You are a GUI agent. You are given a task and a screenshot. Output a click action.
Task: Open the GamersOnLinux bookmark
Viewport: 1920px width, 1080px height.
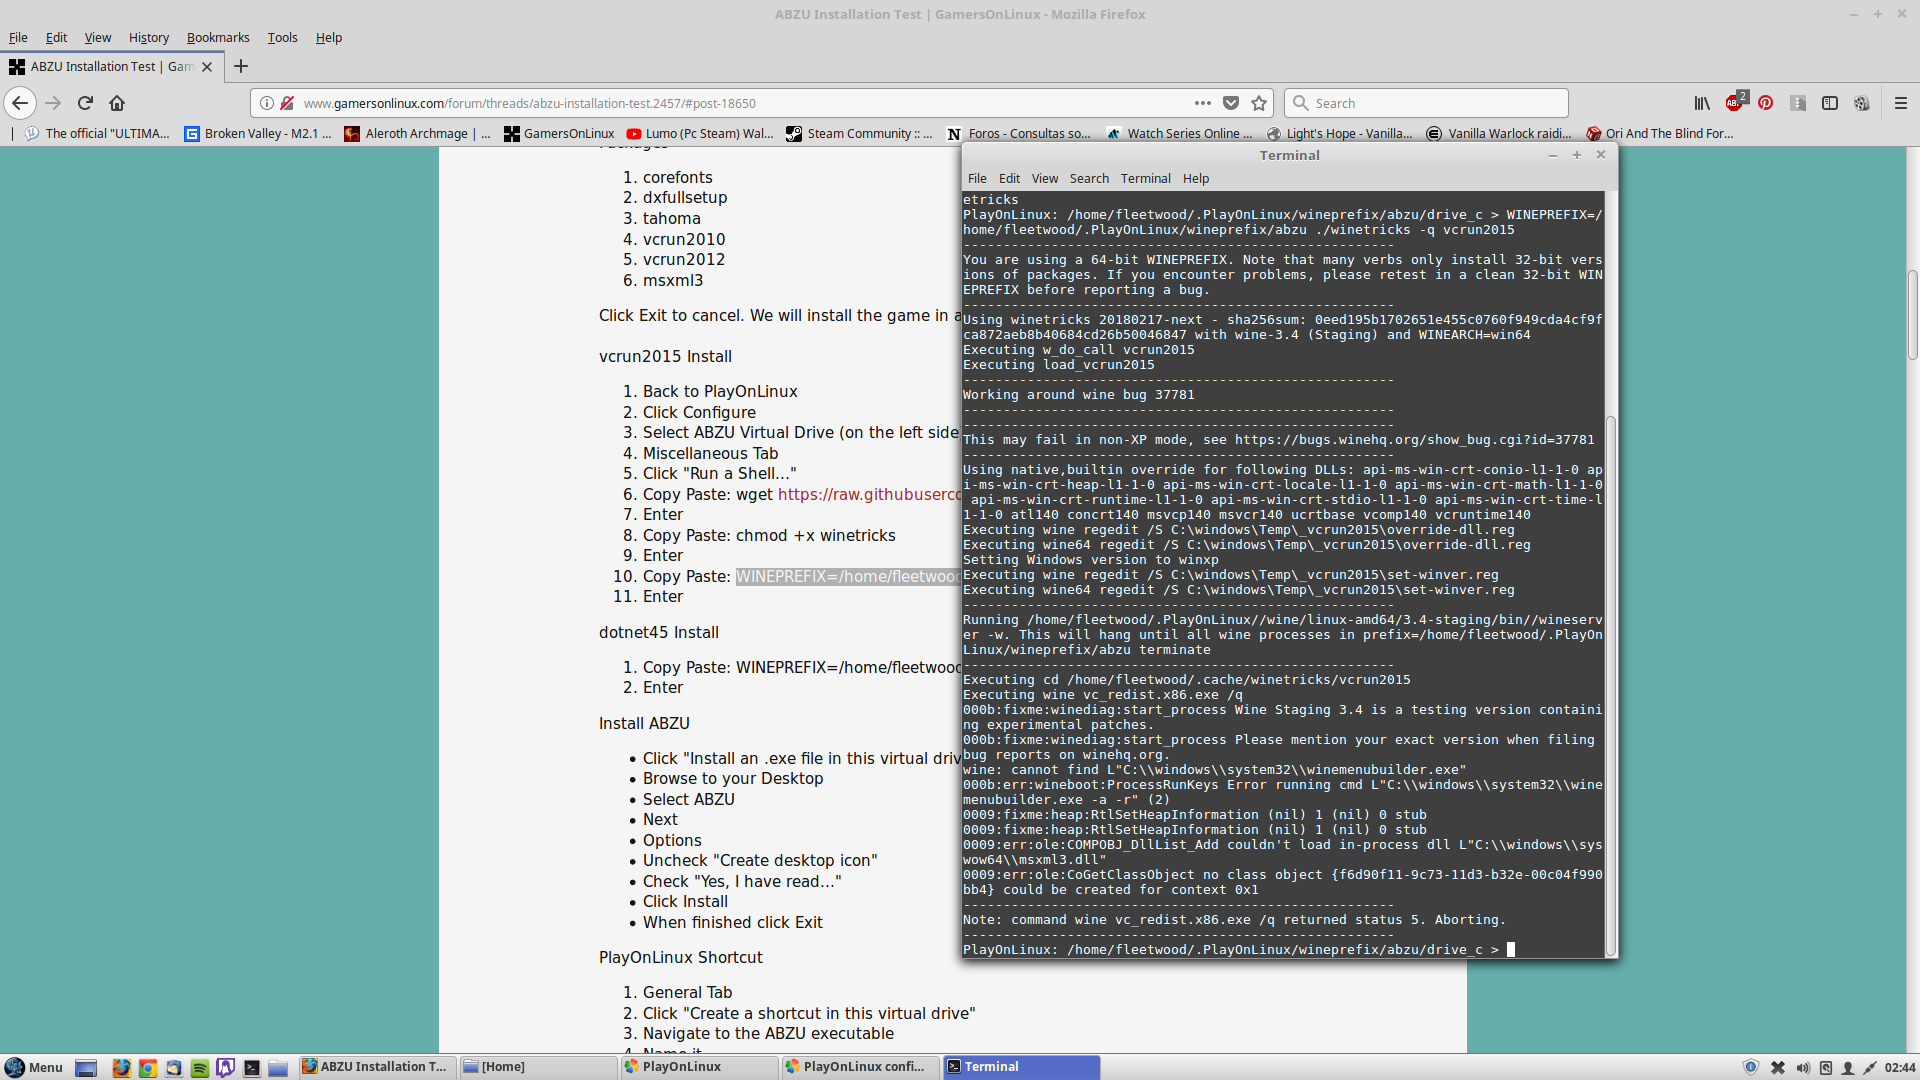[x=560, y=133]
